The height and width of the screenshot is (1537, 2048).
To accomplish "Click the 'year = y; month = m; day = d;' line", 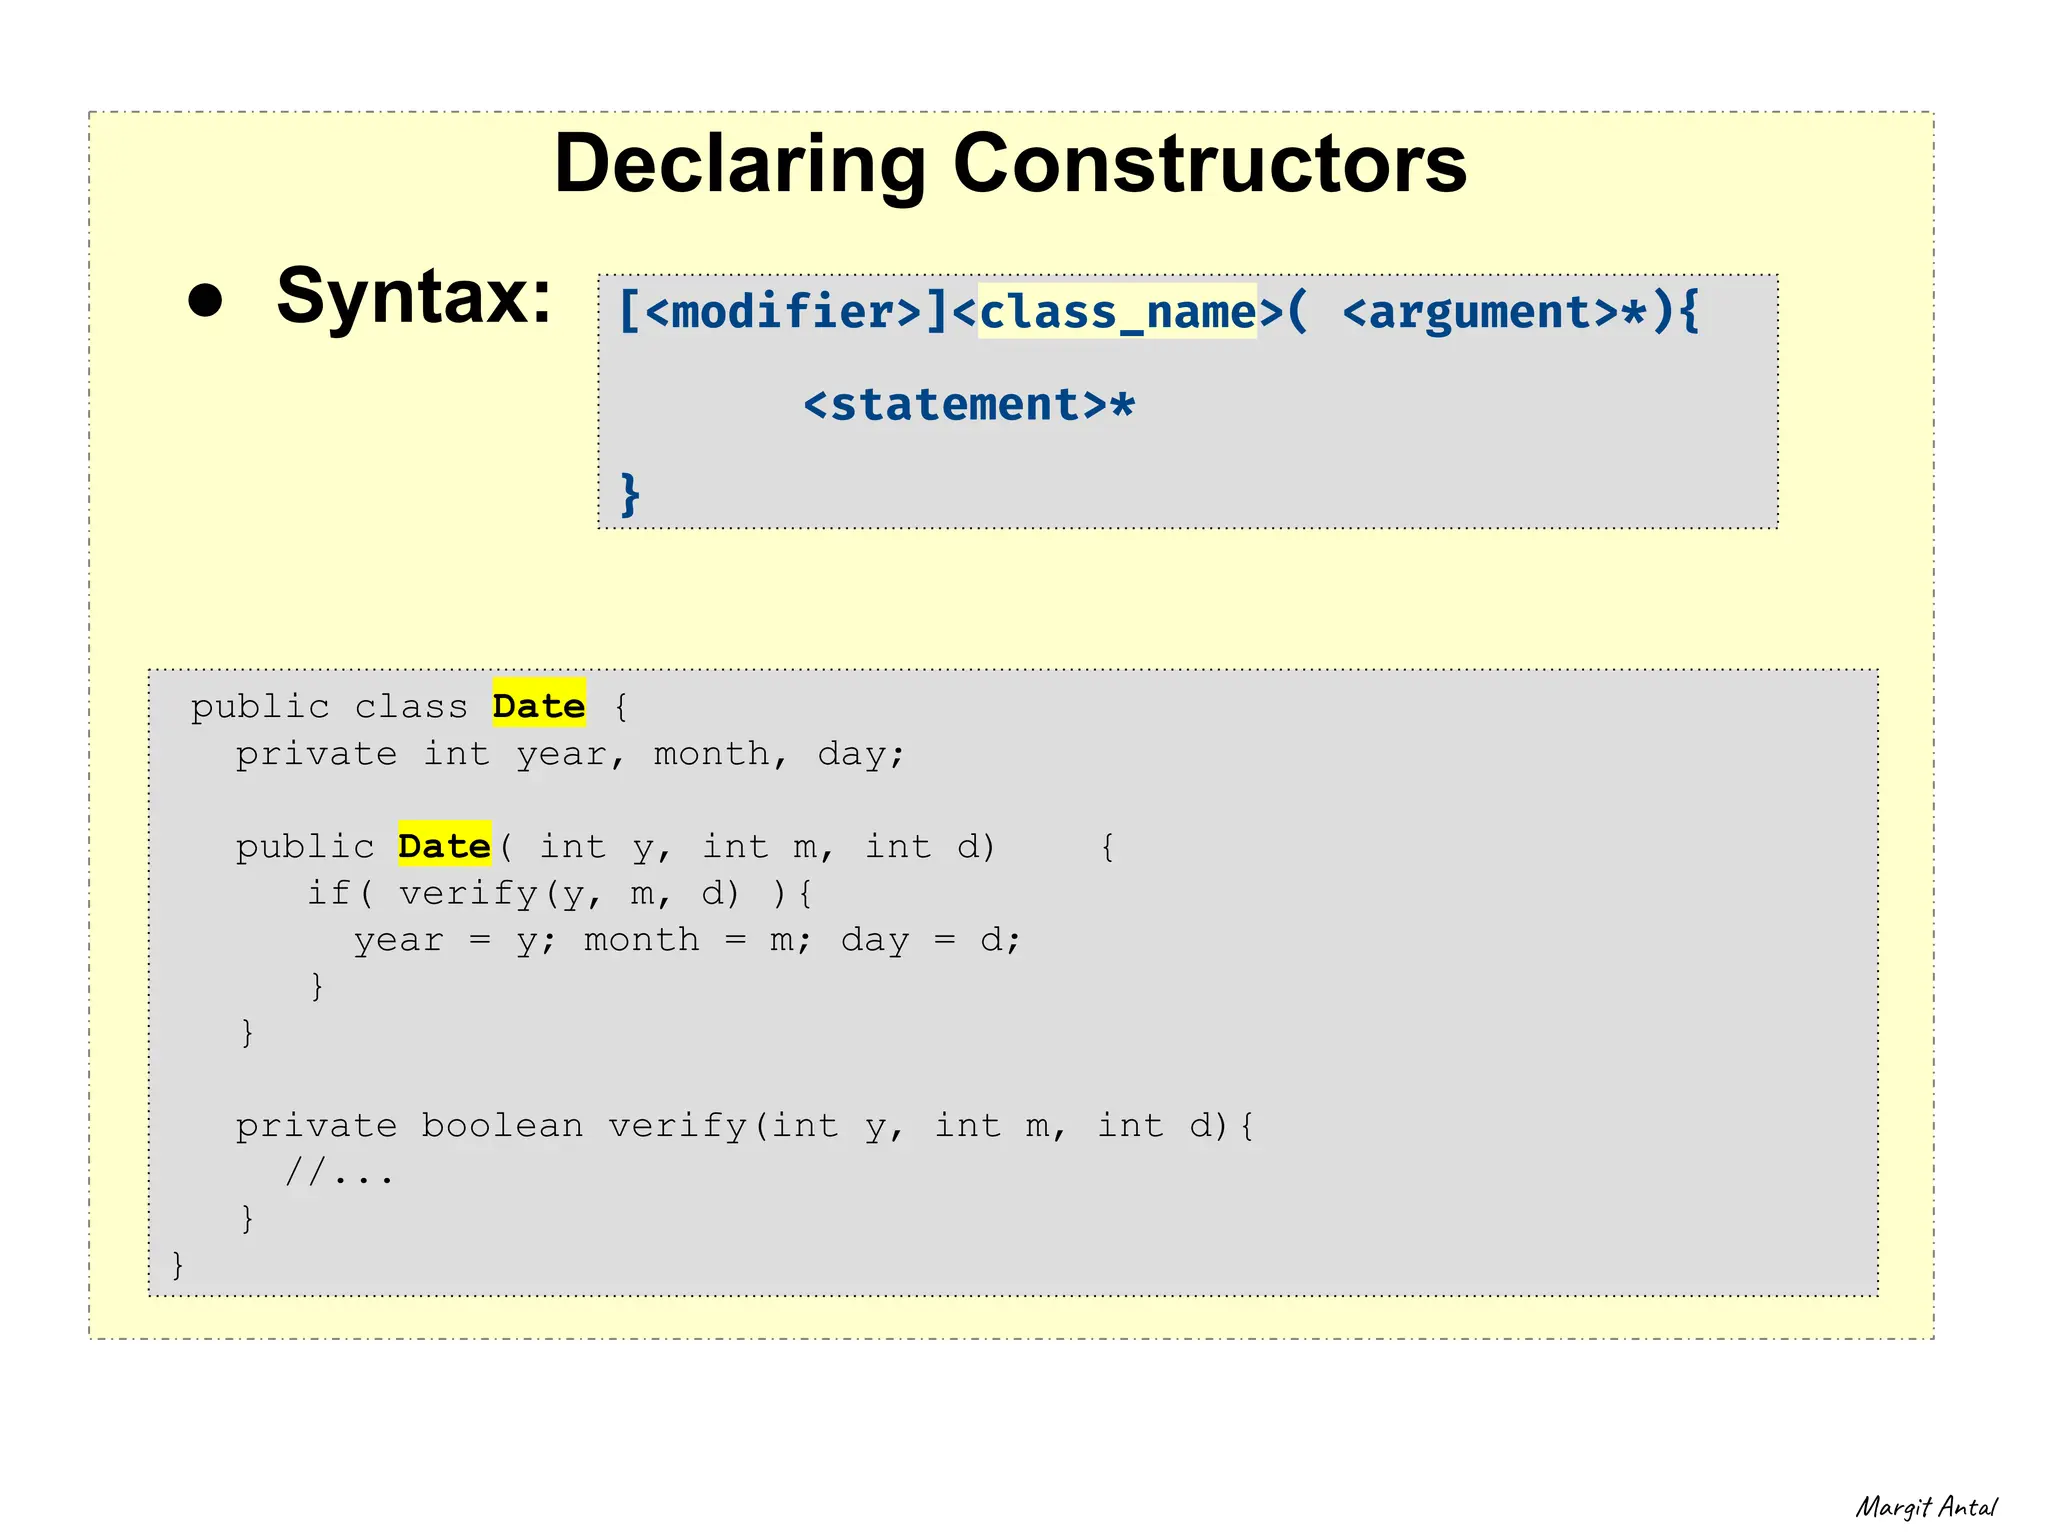I will point(687,940).
